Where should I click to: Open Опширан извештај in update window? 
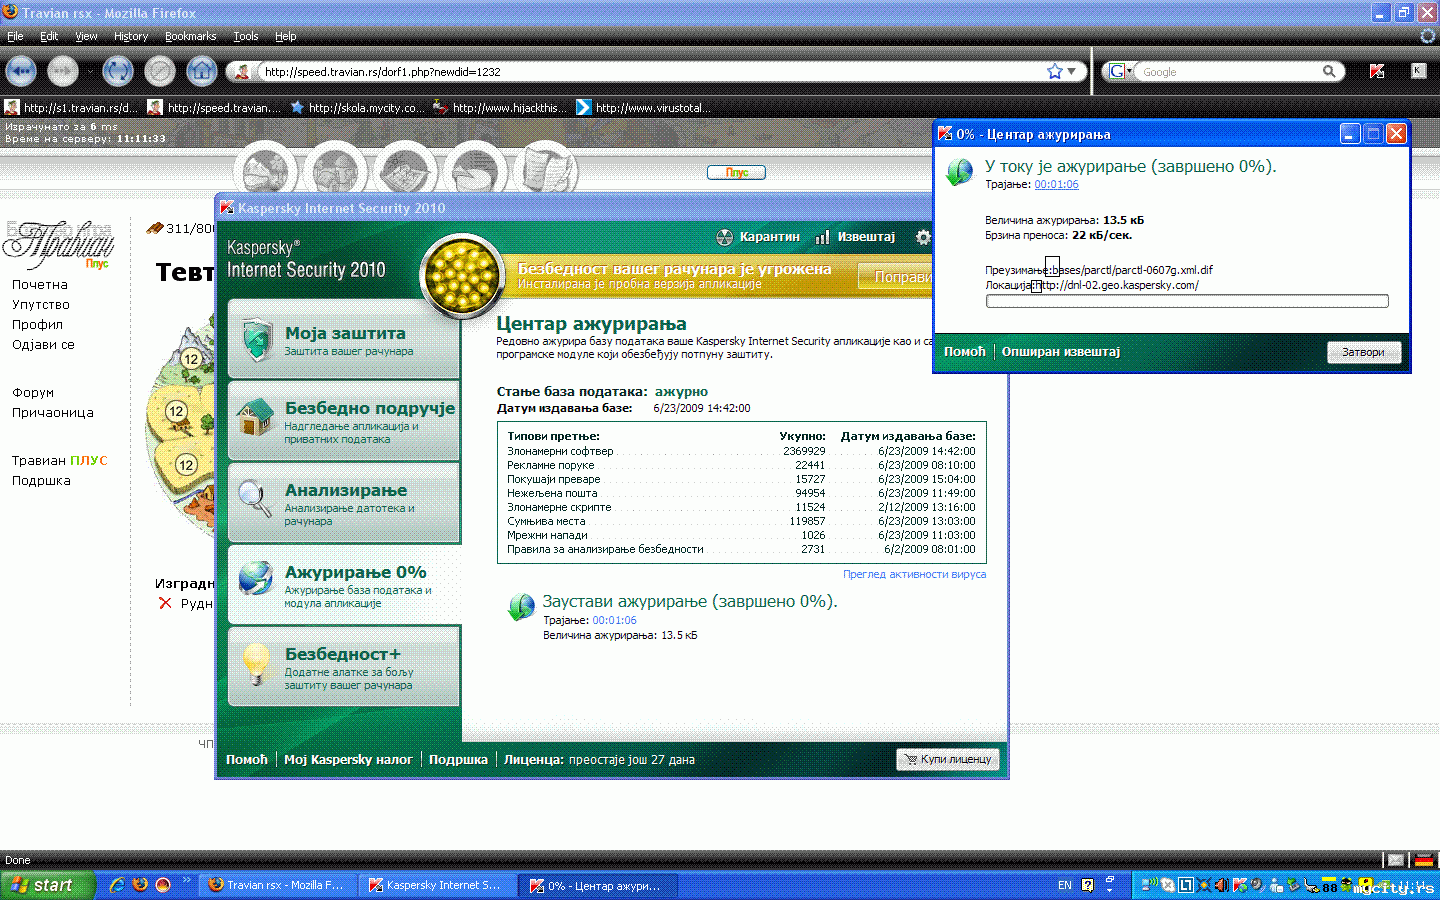(1061, 352)
